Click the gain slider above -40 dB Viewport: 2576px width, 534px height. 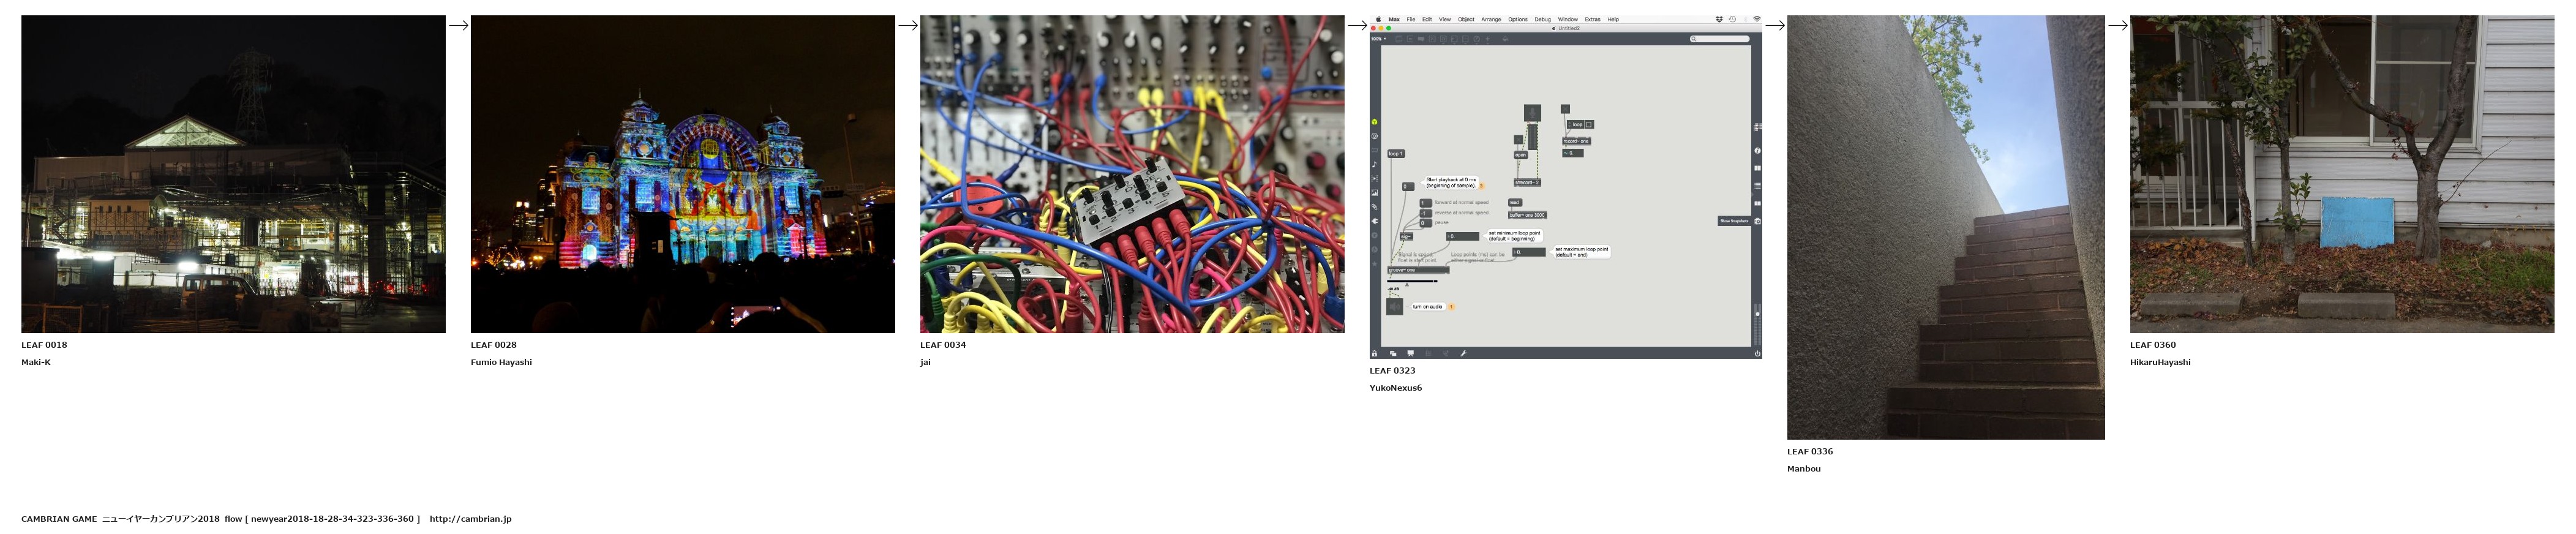click(x=1412, y=281)
